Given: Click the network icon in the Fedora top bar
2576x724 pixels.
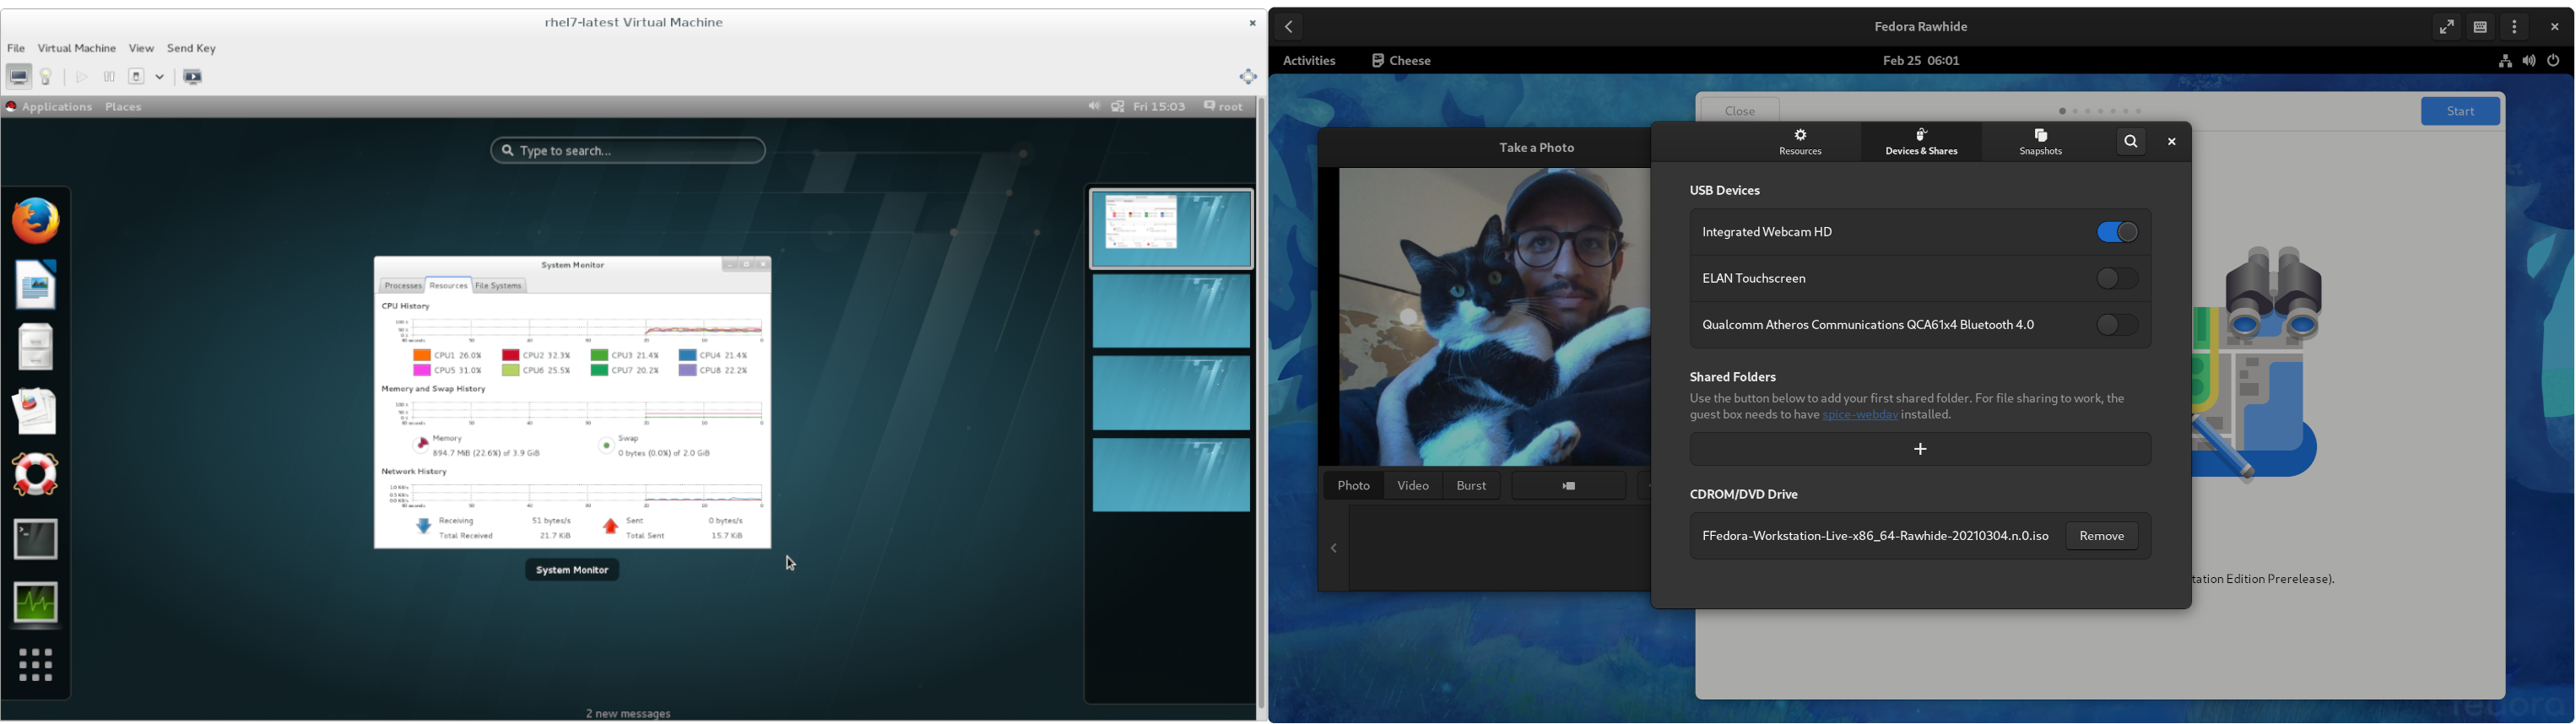Looking at the screenshot, I should [x=2504, y=61].
